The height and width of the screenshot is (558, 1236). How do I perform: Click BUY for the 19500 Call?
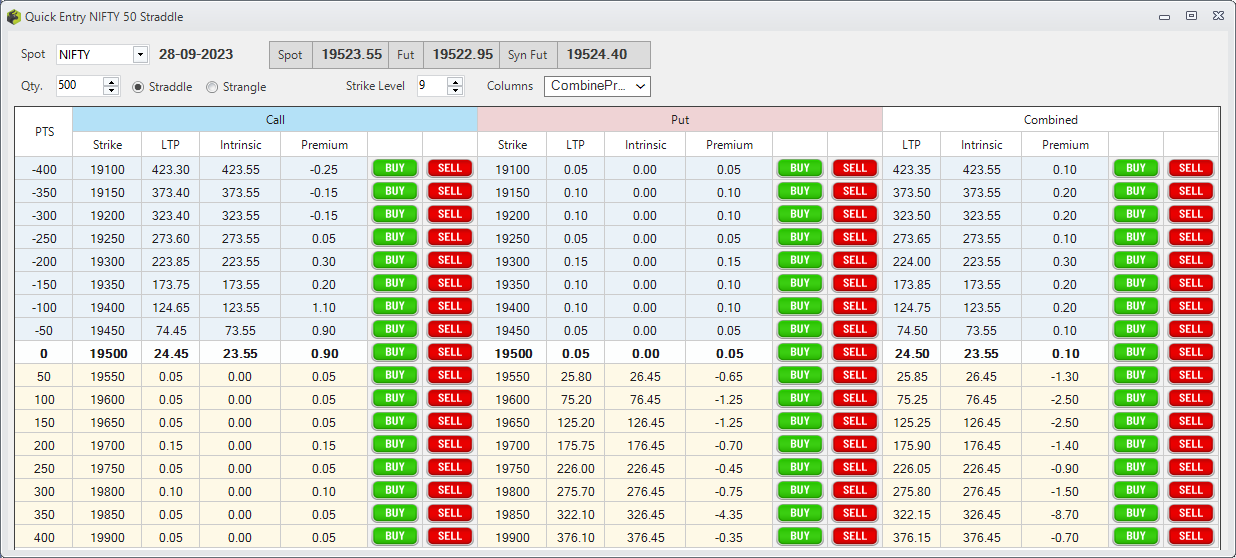point(395,352)
